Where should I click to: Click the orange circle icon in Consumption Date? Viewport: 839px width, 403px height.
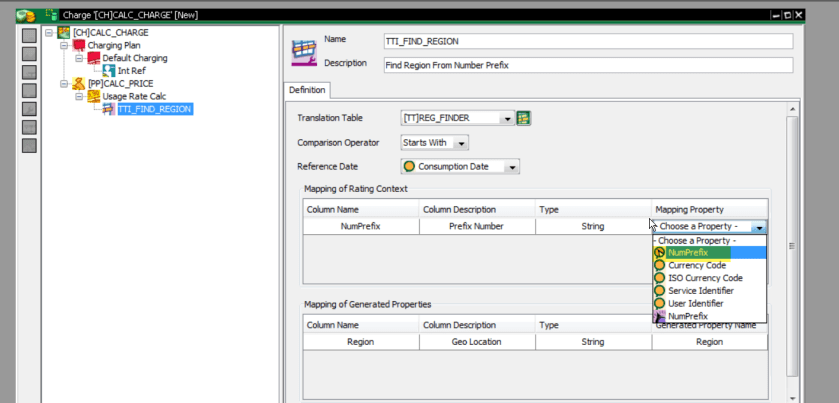[409, 166]
